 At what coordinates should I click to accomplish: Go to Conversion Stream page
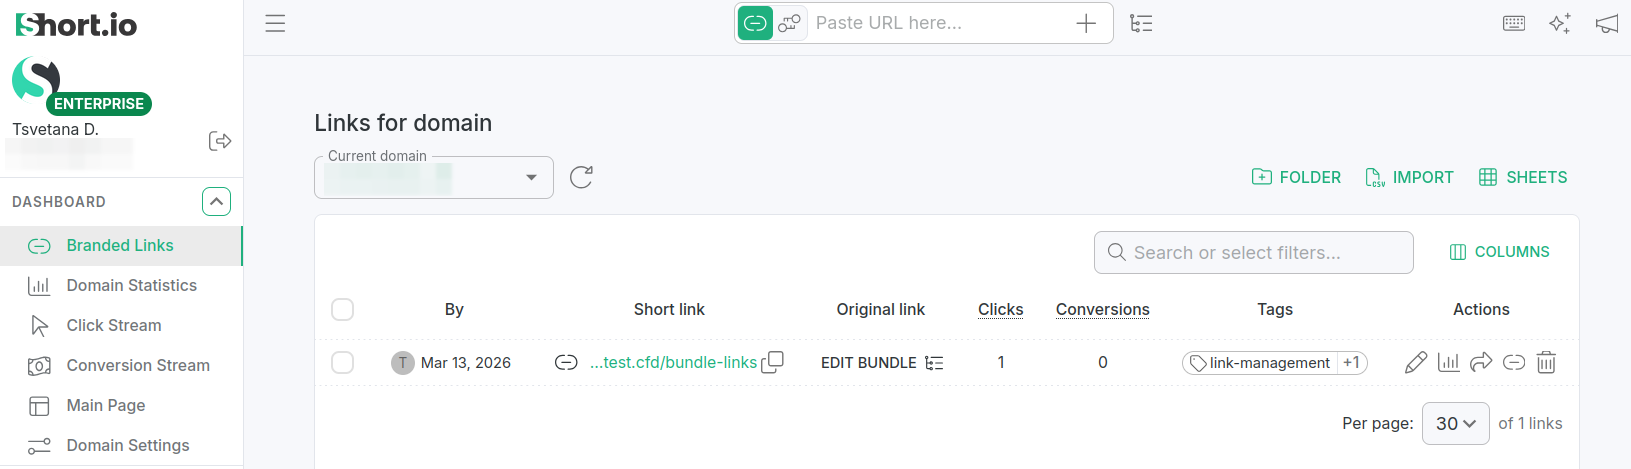click(137, 365)
